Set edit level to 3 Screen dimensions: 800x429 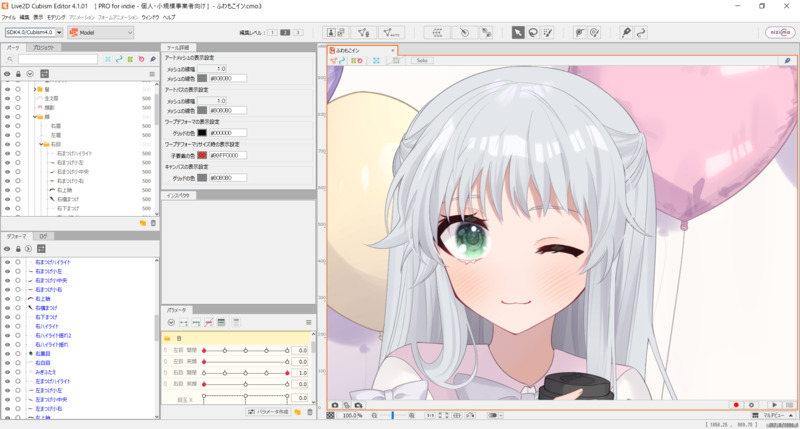[x=297, y=33]
